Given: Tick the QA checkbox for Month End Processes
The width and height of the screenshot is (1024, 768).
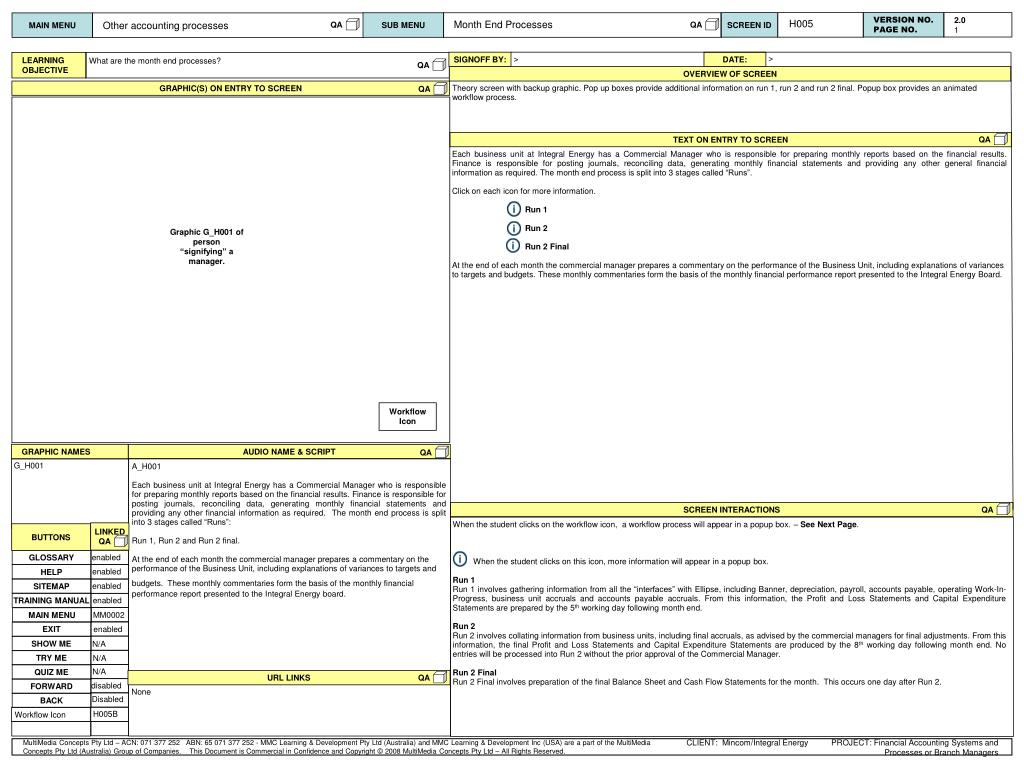Looking at the screenshot, I should [x=712, y=25].
